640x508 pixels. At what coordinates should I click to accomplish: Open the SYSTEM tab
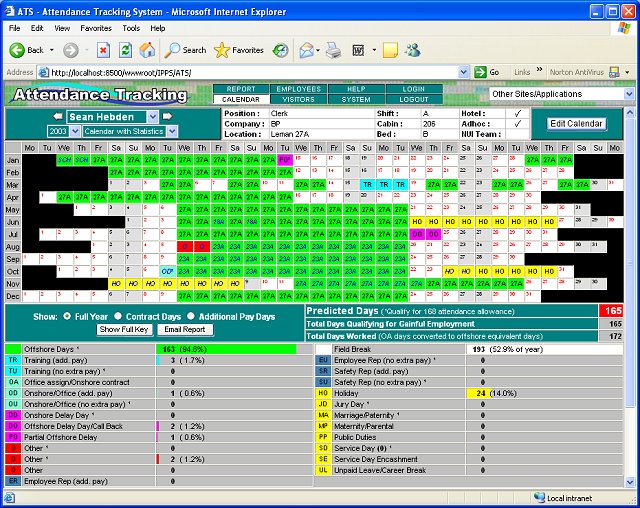click(x=356, y=99)
